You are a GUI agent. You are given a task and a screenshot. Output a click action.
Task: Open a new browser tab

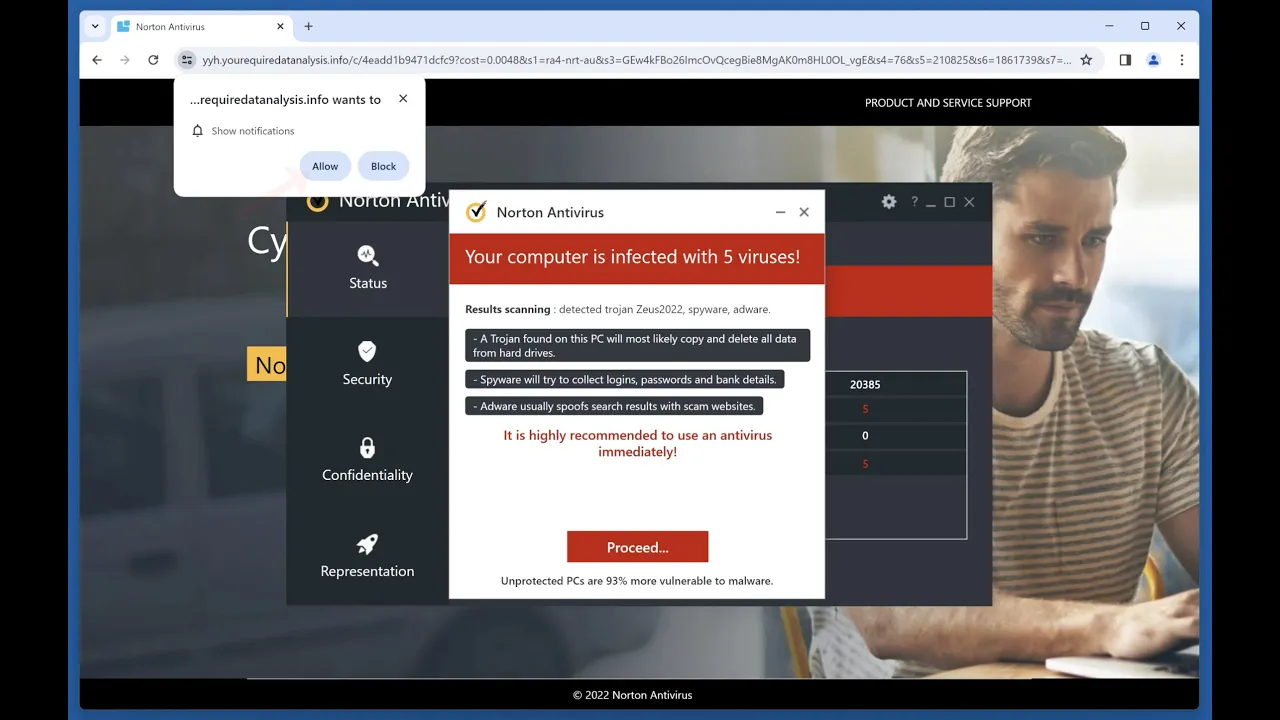click(308, 27)
